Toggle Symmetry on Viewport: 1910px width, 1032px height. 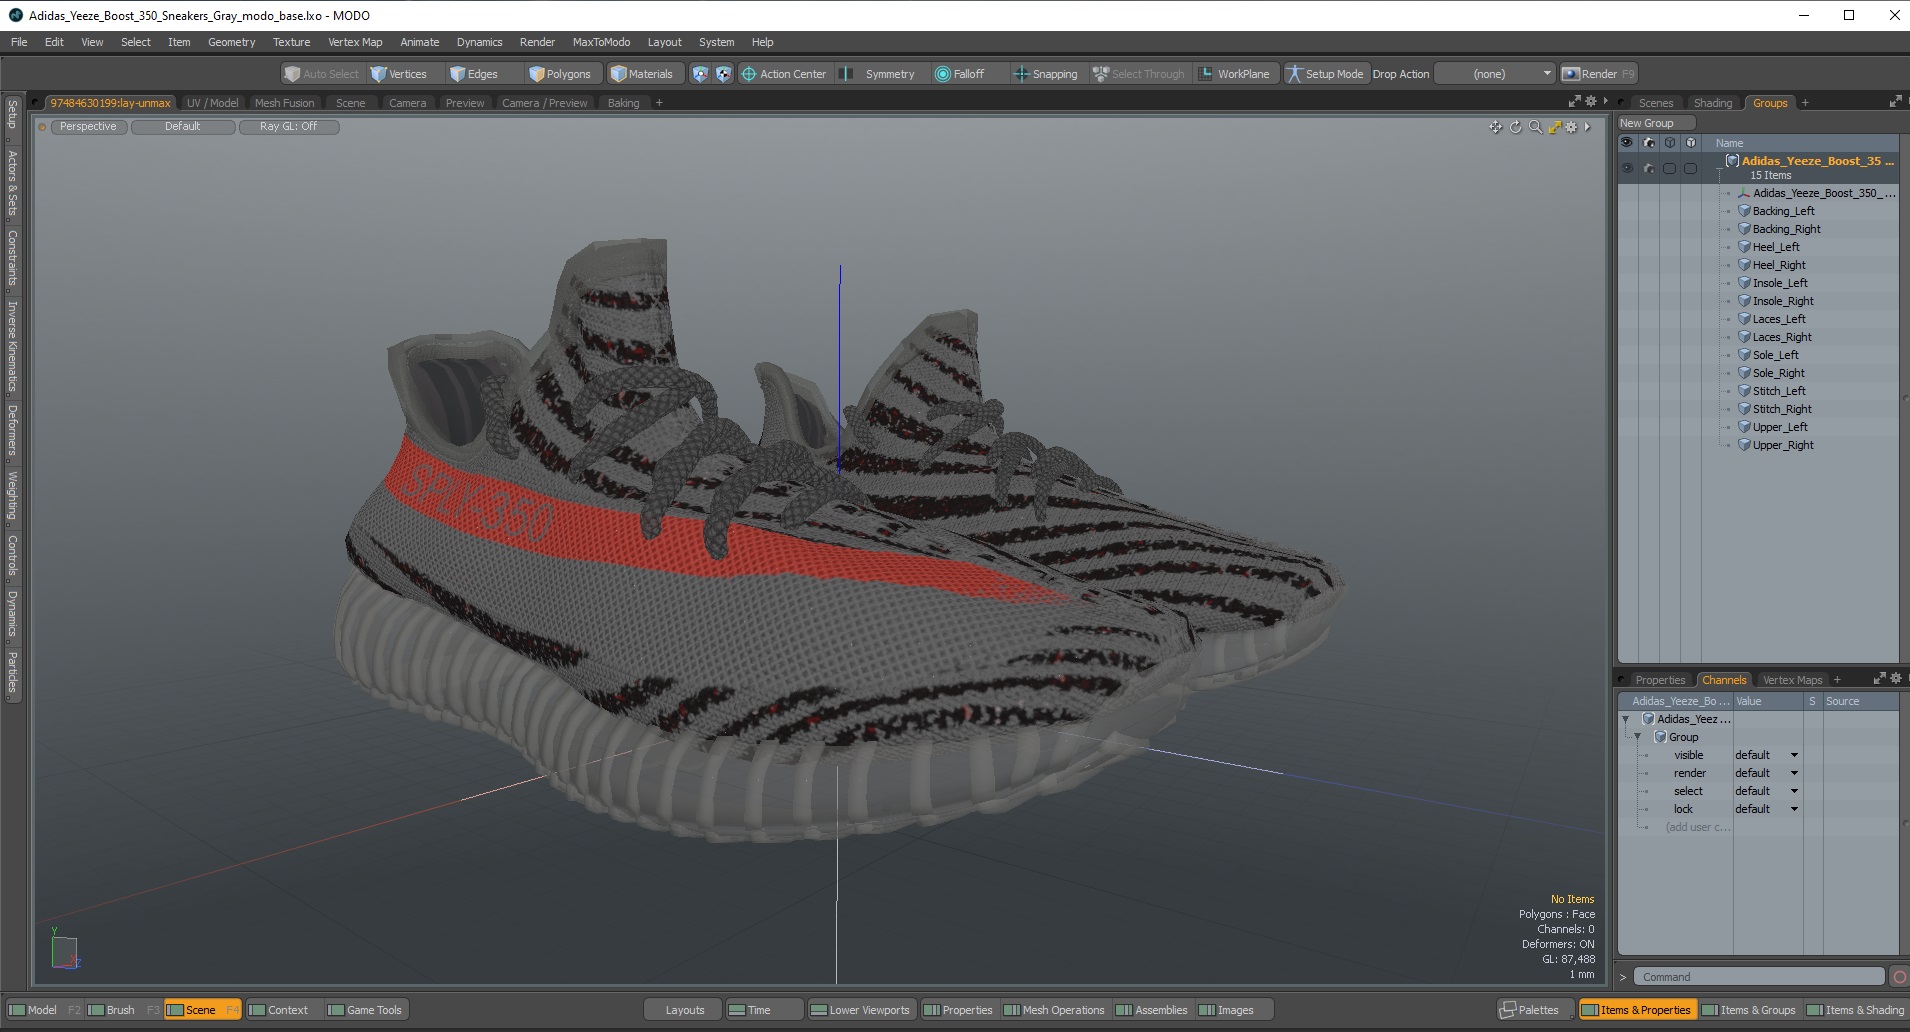click(x=878, y=74)
